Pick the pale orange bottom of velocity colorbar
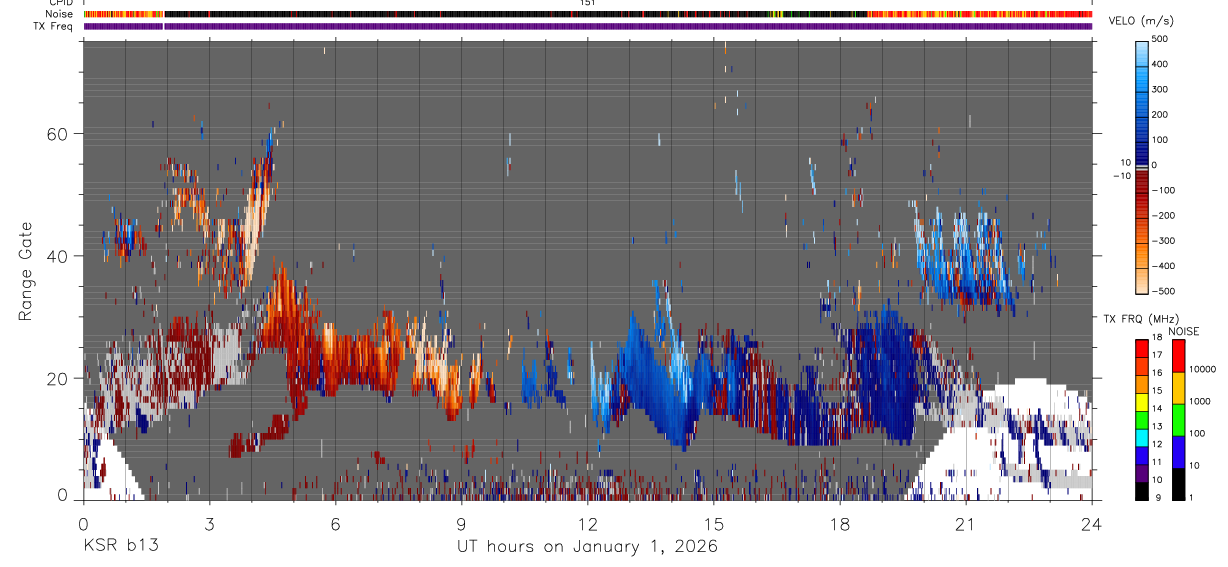This screenshot has height=567, width=1228. click(1142, 282)
